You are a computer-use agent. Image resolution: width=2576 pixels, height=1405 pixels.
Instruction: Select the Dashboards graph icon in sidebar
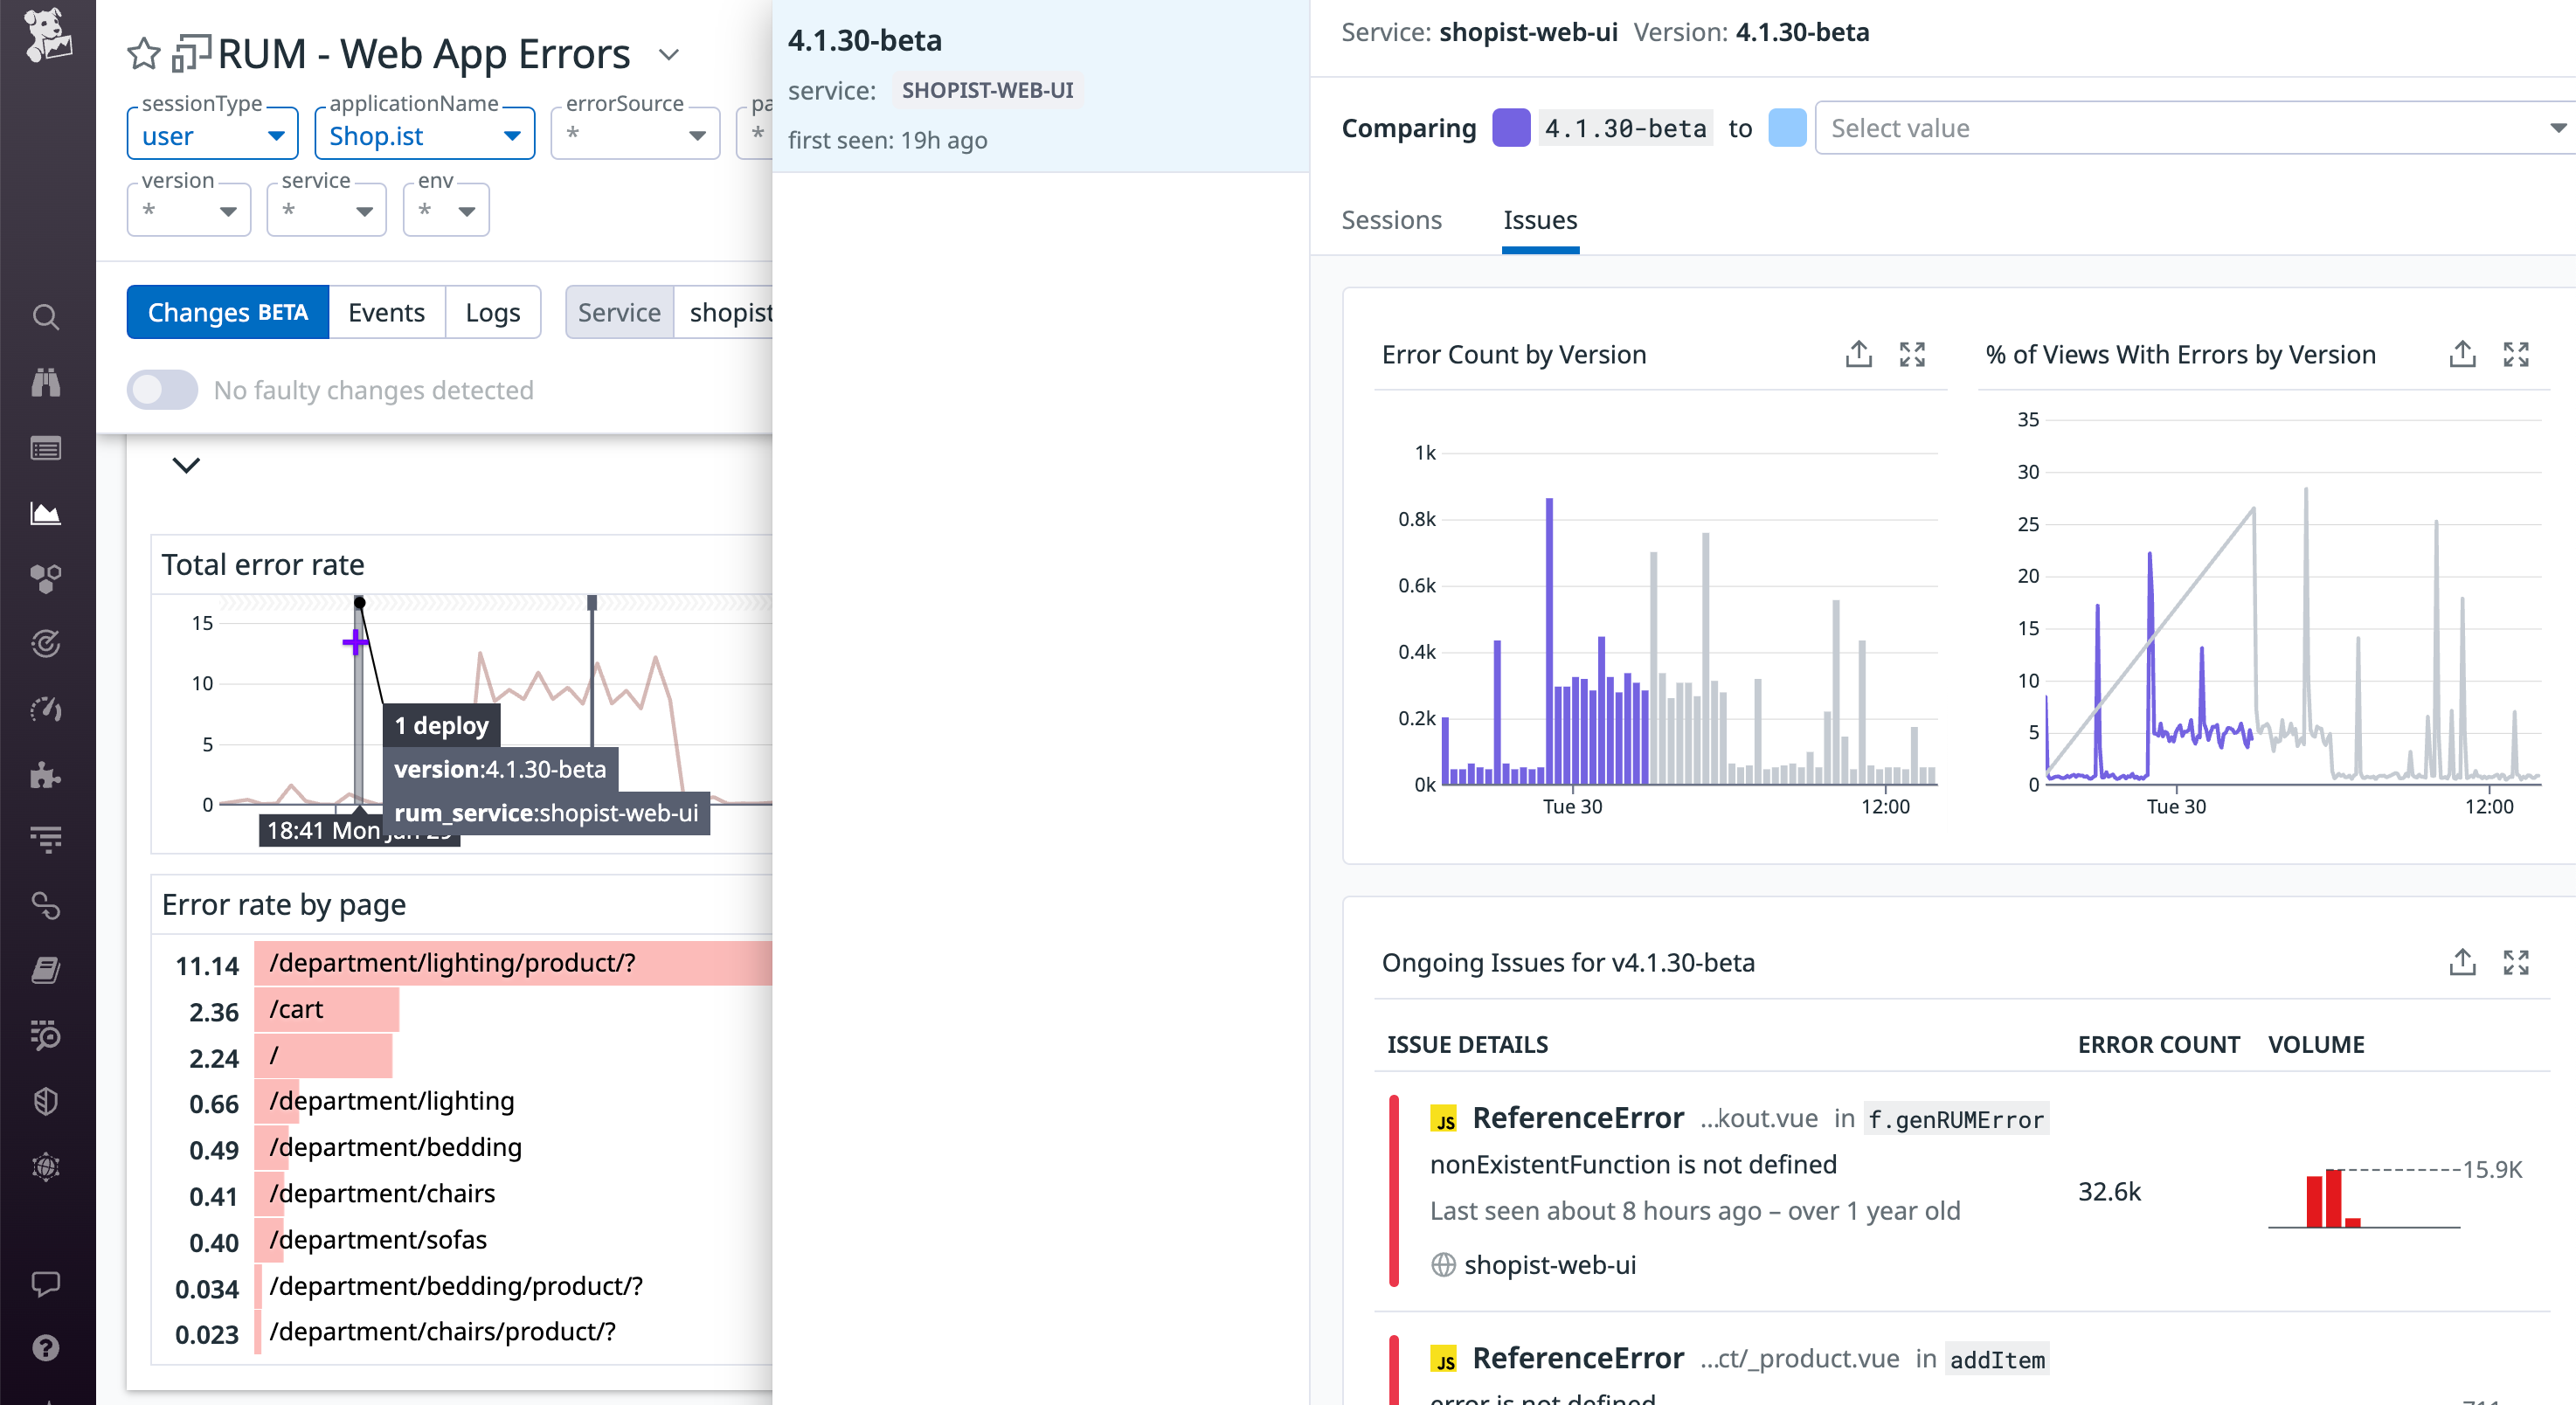coord(46,513)
